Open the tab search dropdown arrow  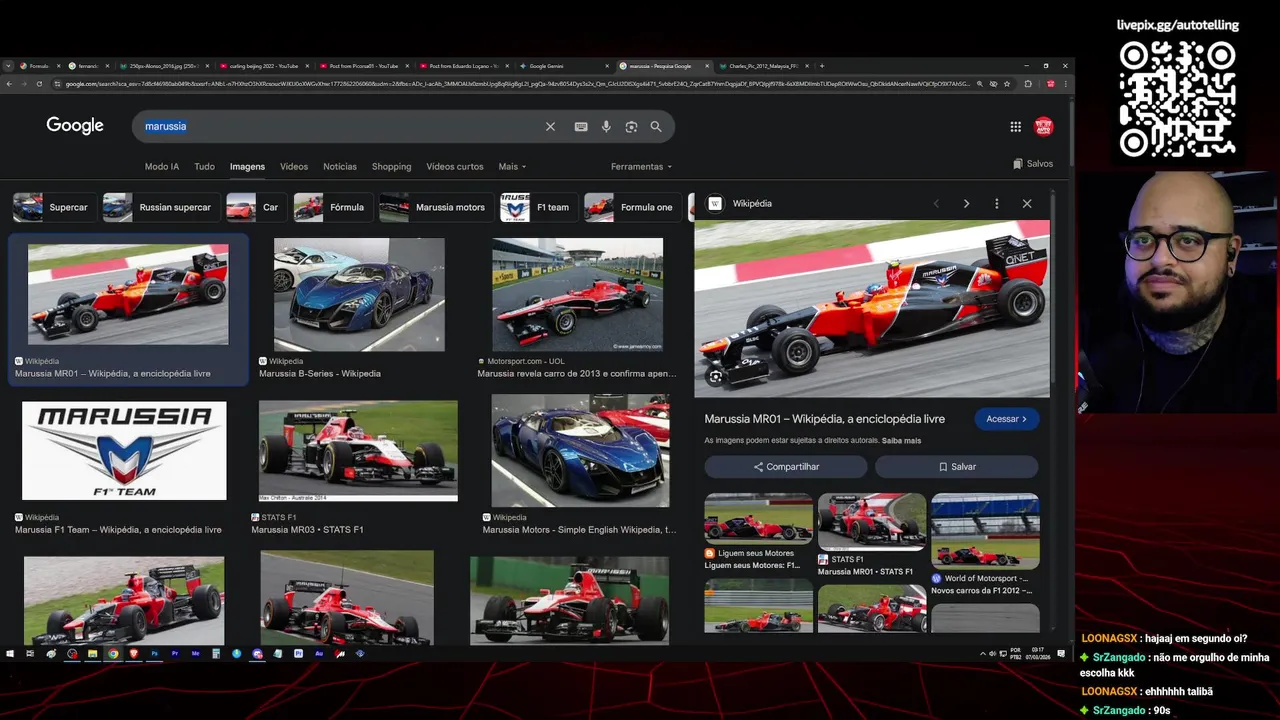pyautogui.click(x=9, y=66)
